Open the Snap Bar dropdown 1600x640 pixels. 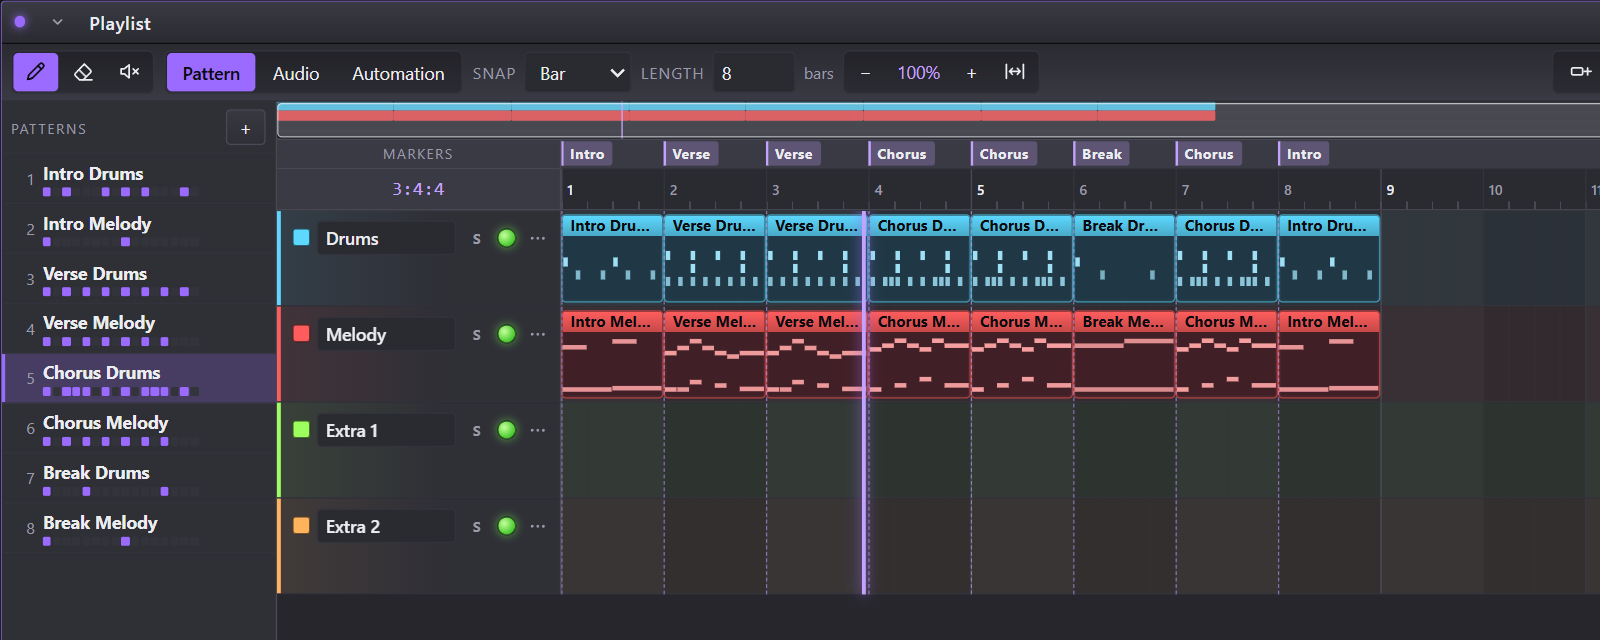tap(578, 73)
